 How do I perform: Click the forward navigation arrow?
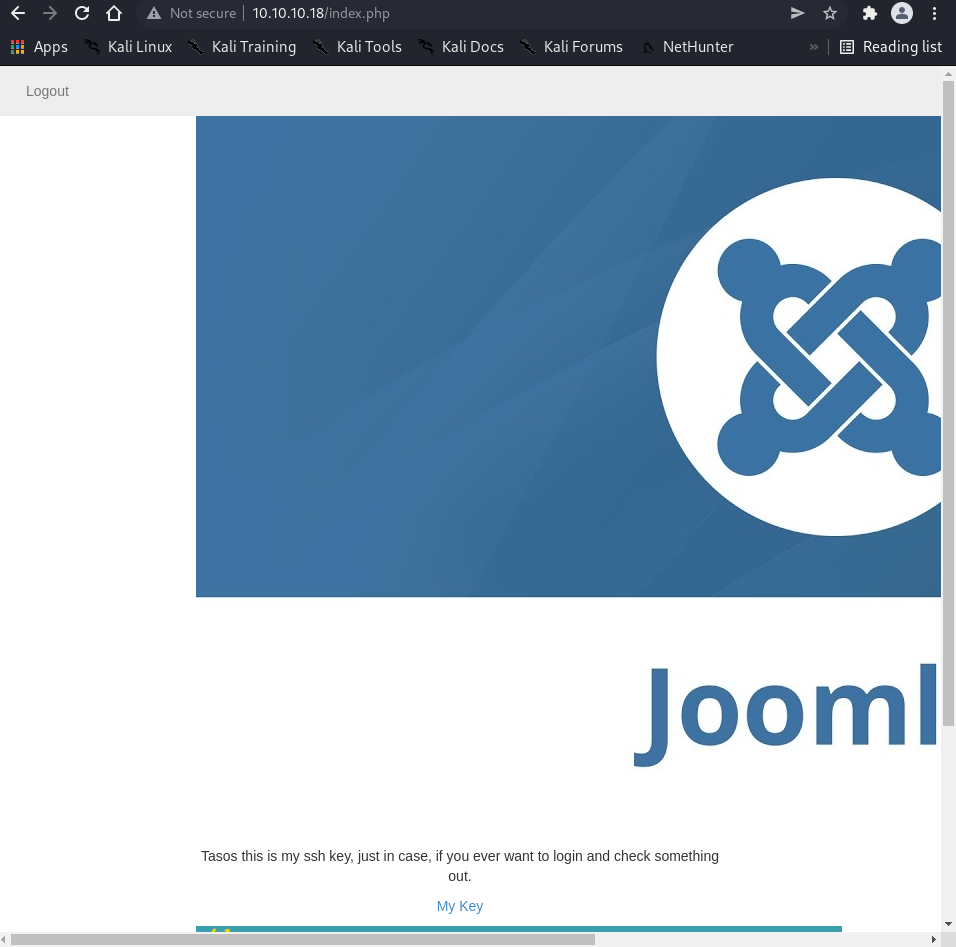(49, 14)
